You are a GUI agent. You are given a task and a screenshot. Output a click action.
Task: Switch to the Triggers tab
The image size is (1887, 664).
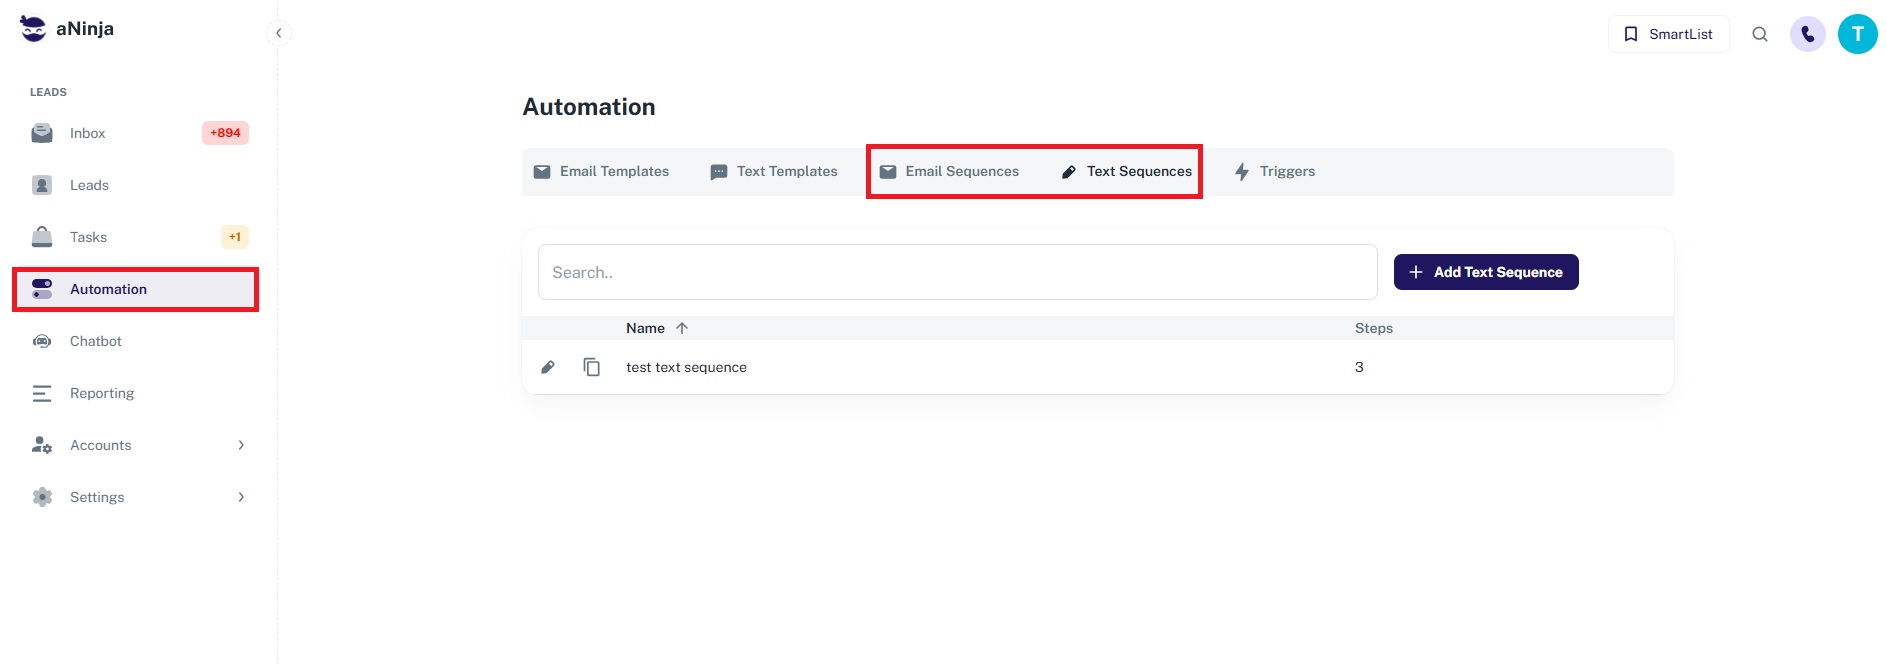[1275, 171]
